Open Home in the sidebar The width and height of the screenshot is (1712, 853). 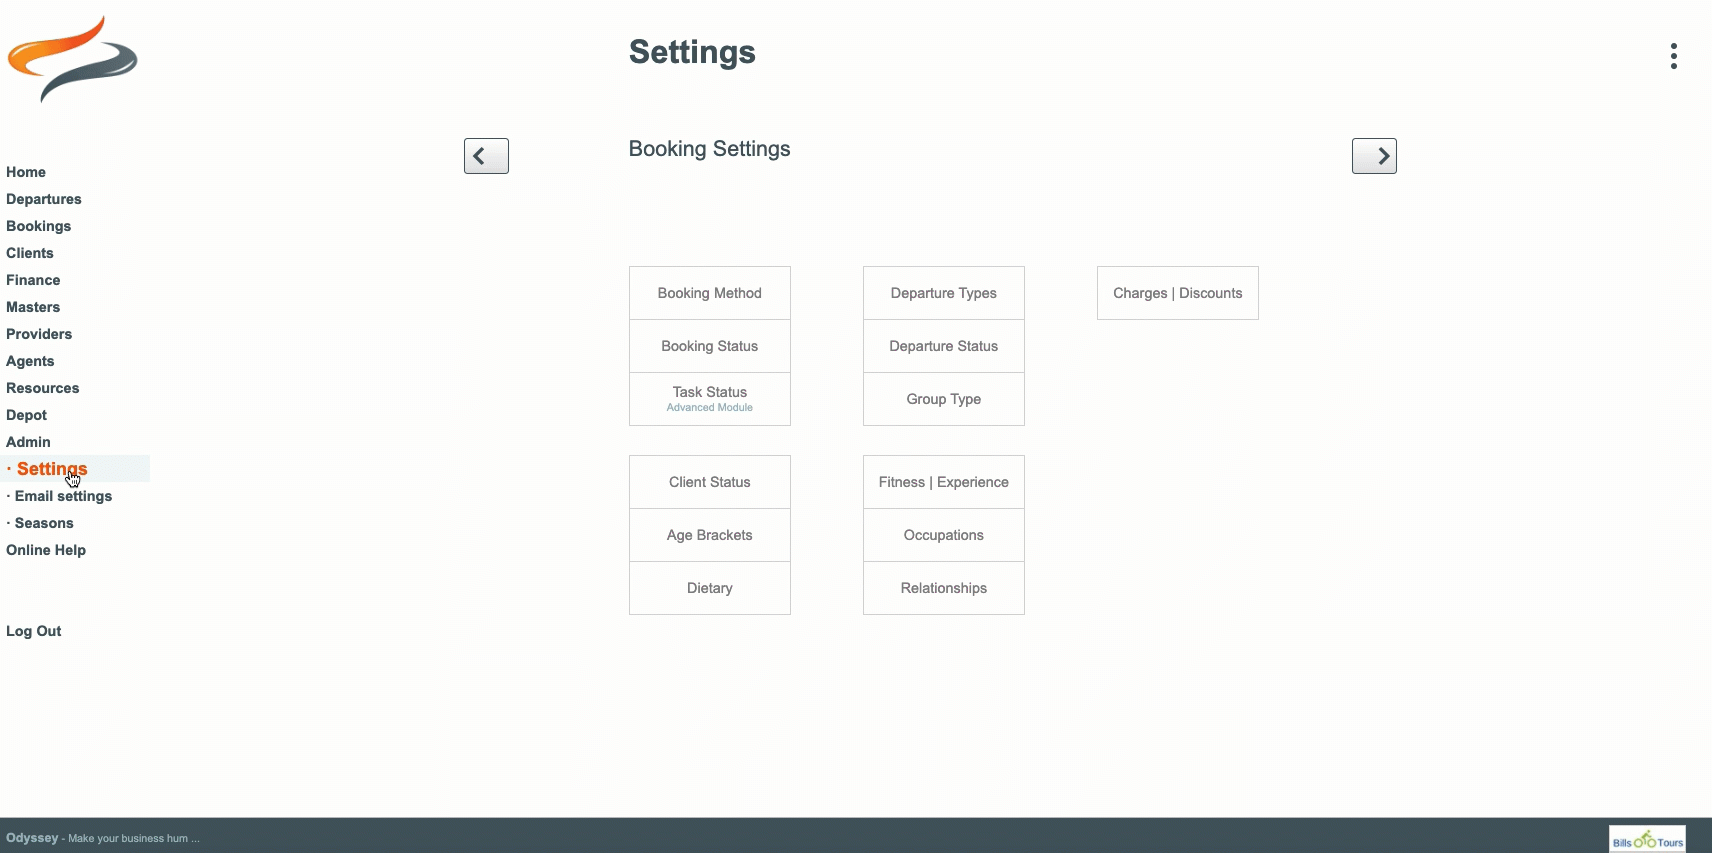click(x=26, y=172)
